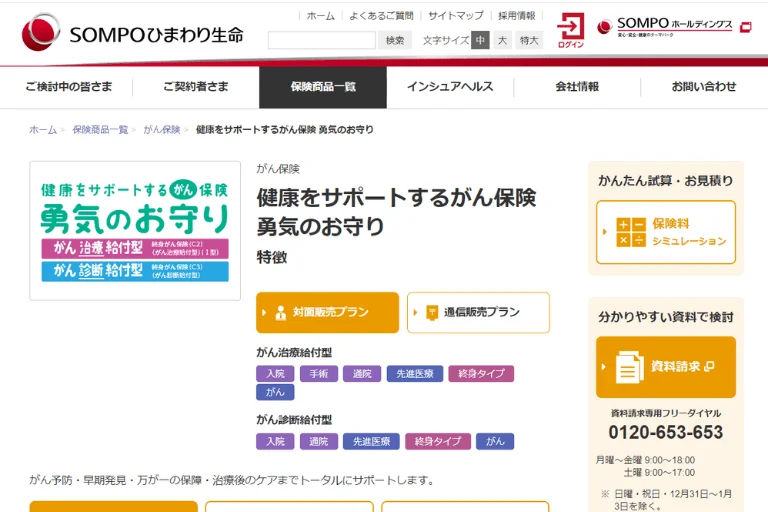Viewport: 768px width, 512px height.
Task: Click the 検索 search button
Action: point(395,40)
